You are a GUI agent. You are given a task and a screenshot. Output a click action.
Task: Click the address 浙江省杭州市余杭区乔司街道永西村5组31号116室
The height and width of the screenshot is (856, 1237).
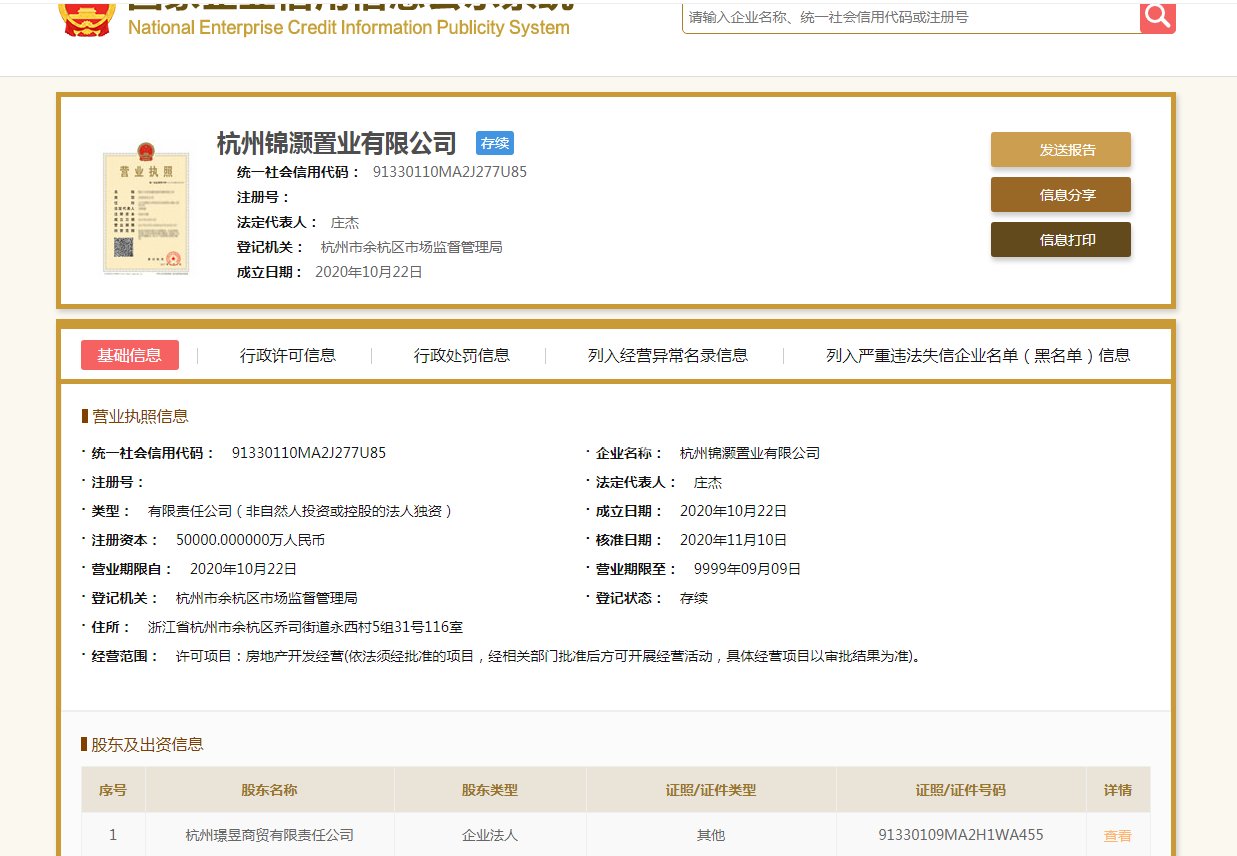pyautogui.click(x=305, y=627)
